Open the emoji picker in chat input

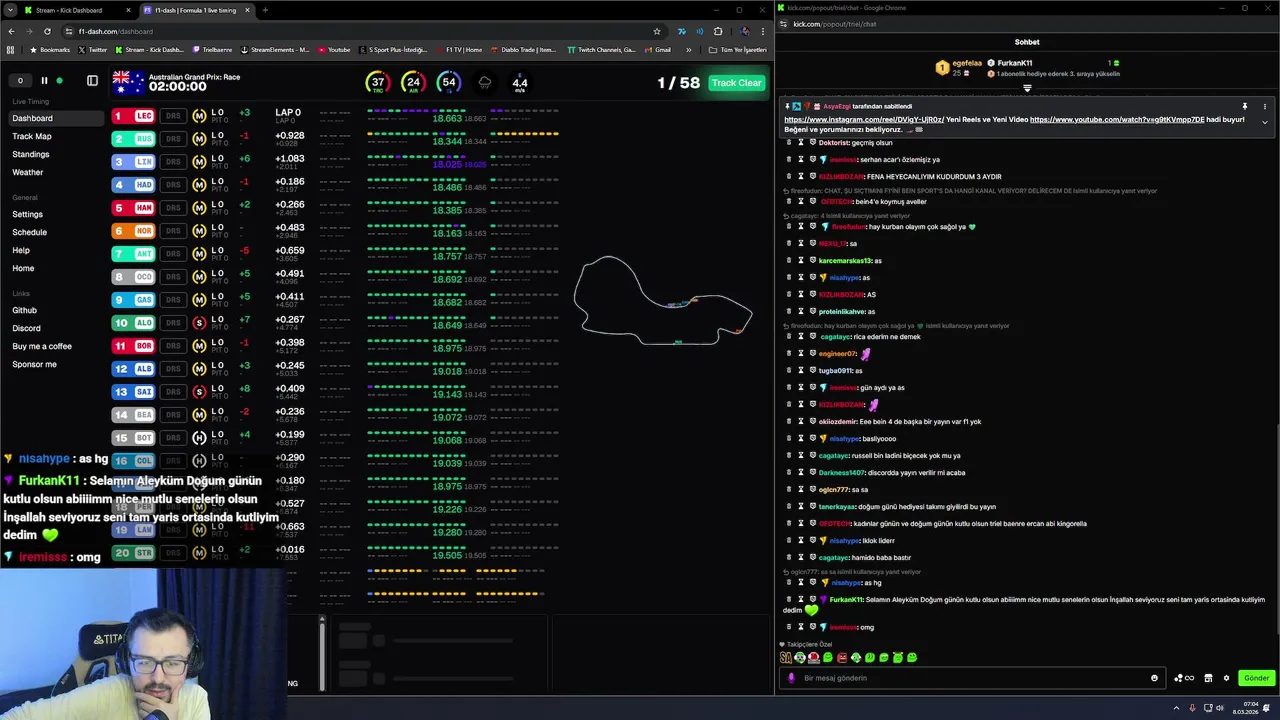tap(1154, 678)
